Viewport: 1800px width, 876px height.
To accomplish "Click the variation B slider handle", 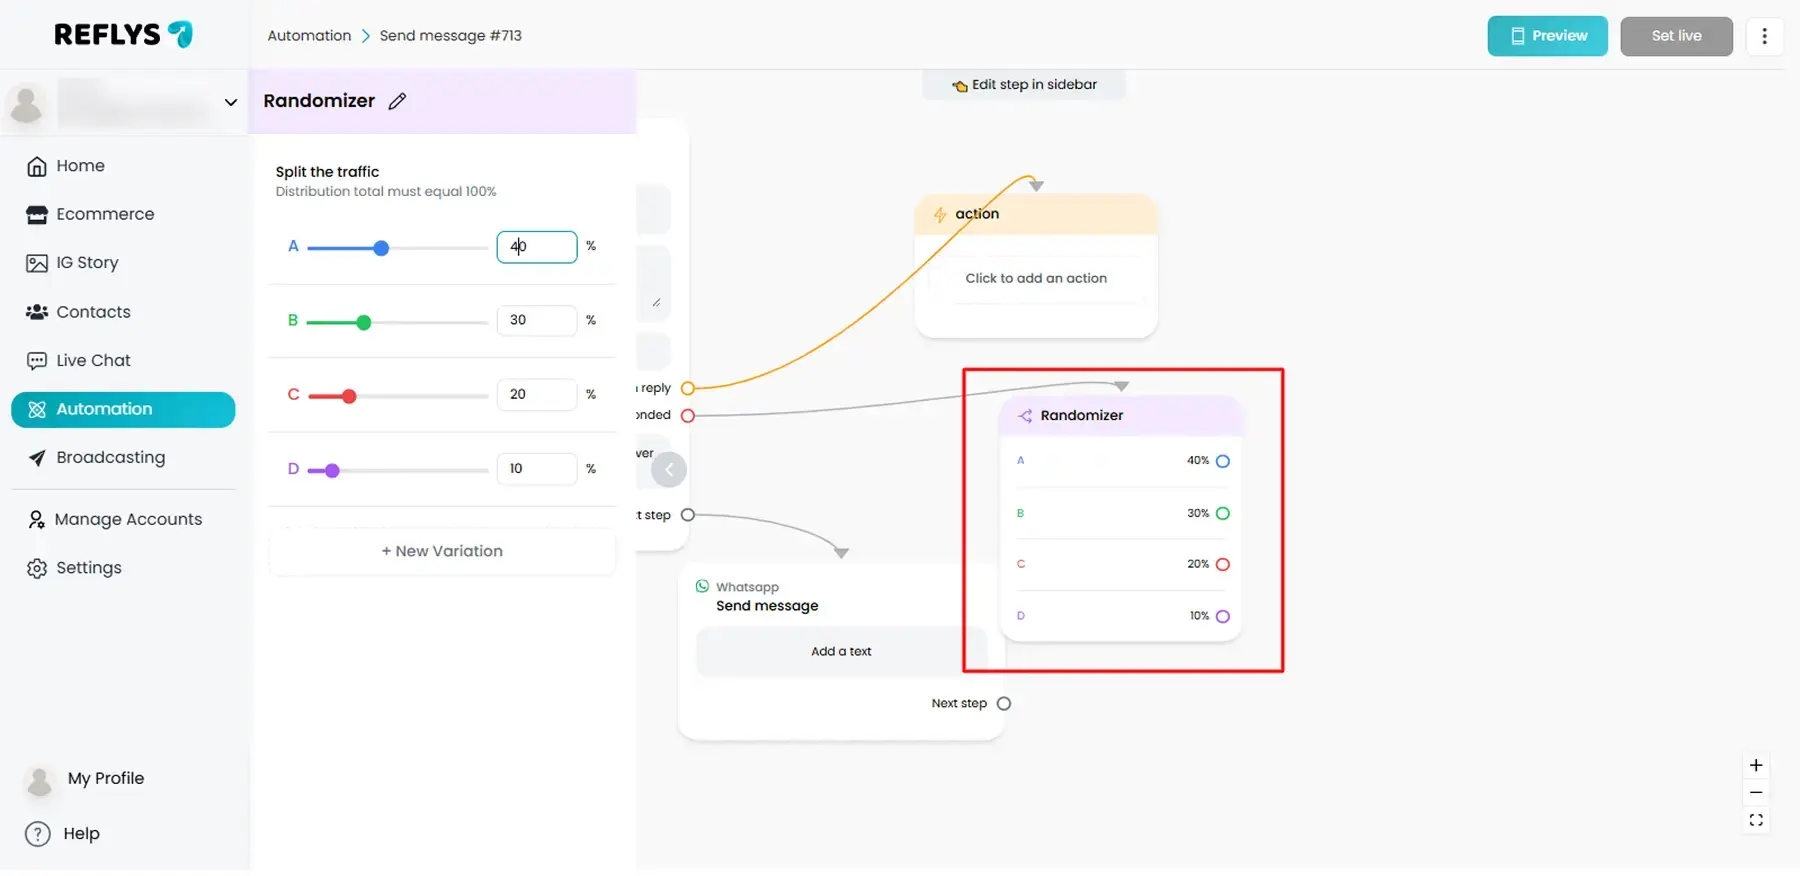I will click(x=364, y=322).
